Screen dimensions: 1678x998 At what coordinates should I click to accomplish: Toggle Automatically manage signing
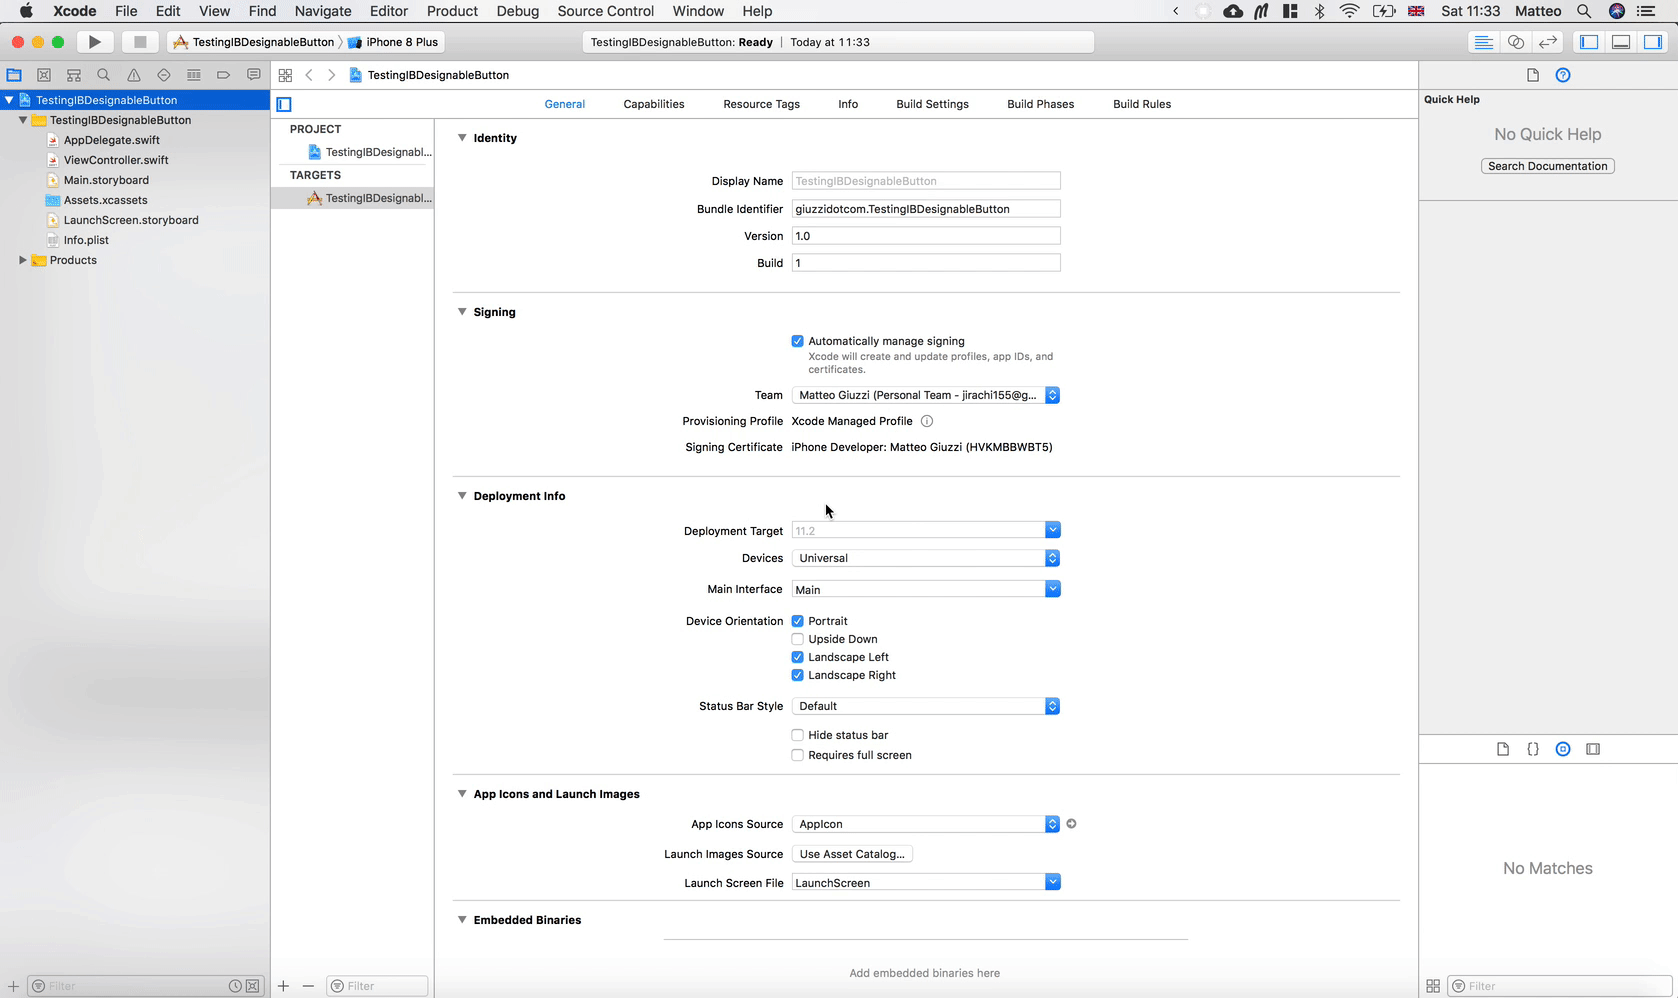click(x=797, y=341)
